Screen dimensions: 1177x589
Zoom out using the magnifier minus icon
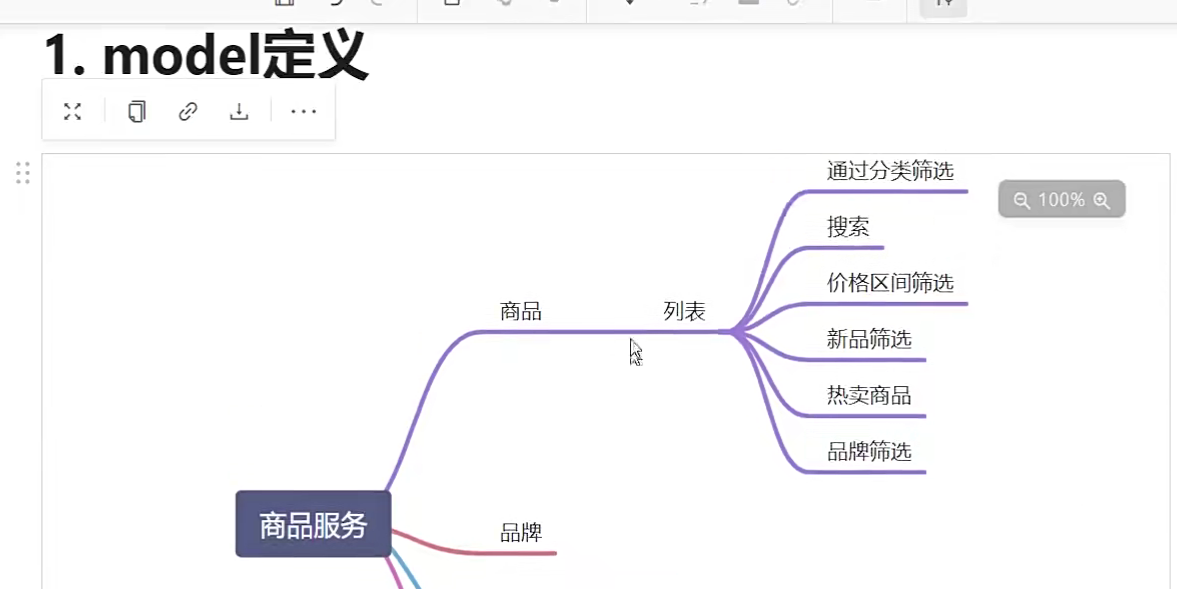tap(1021, 200)
